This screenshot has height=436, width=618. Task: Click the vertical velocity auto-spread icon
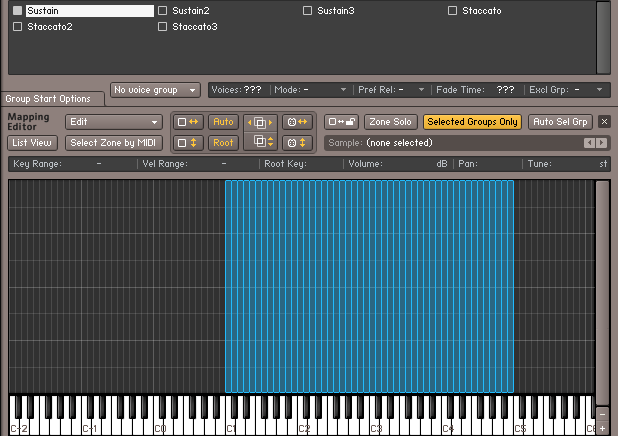point(187,143)
